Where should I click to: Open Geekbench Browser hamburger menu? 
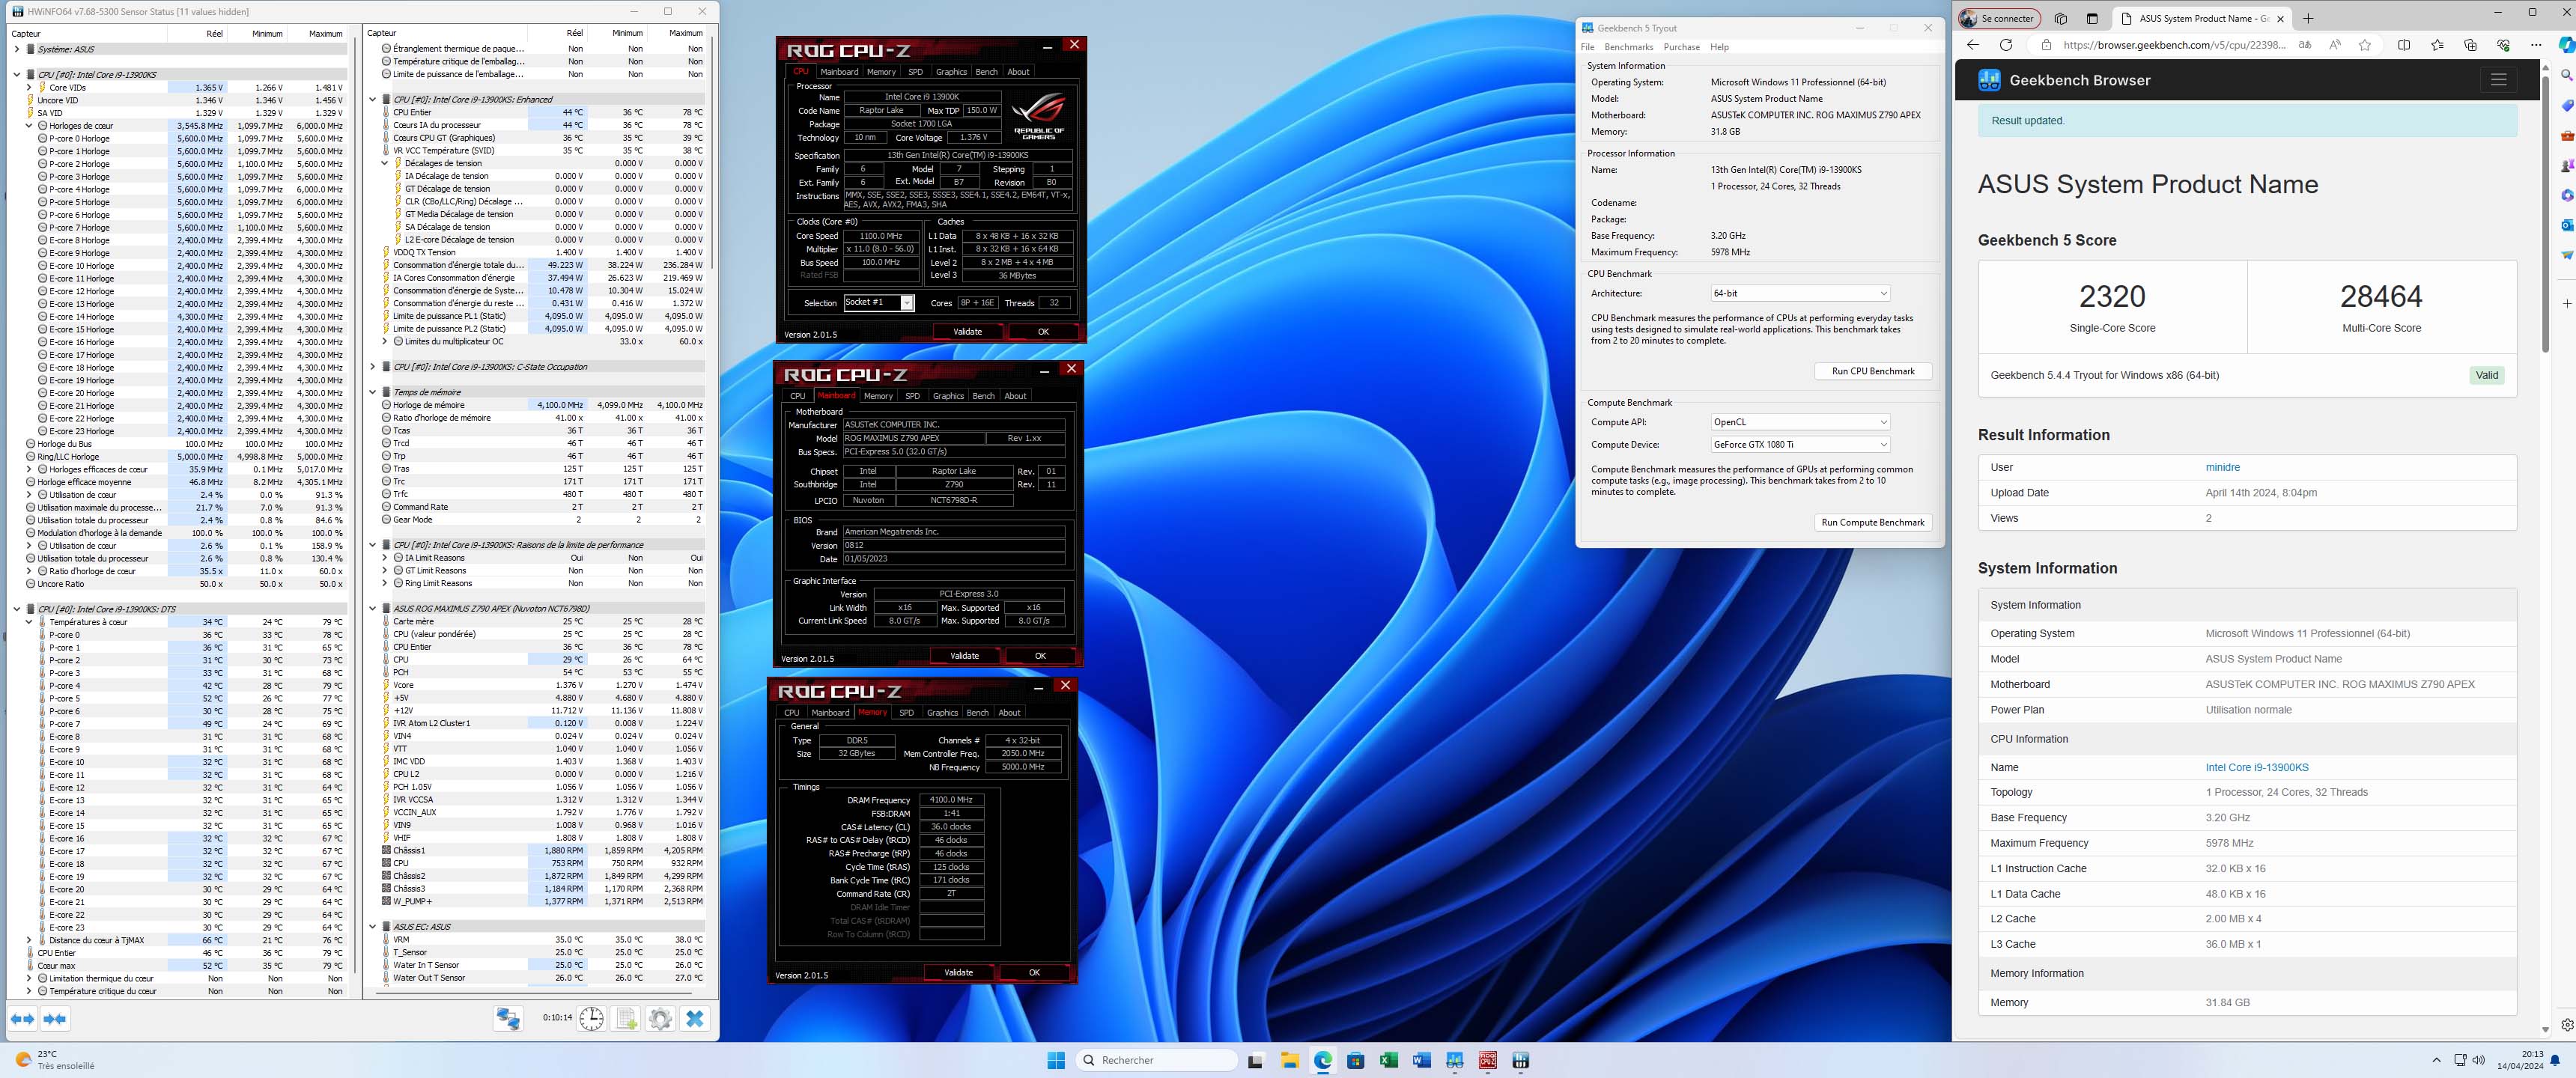tap(2498, 80)
